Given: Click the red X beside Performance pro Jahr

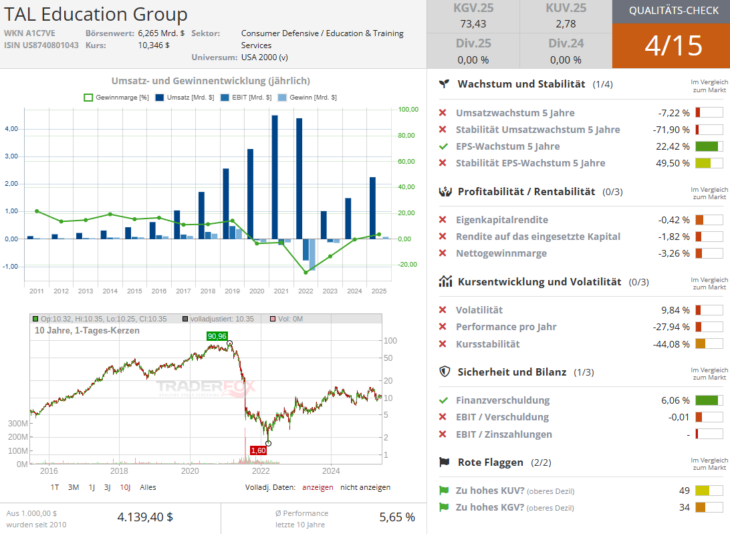Looking at the screenshot, I should click(443, 327).
